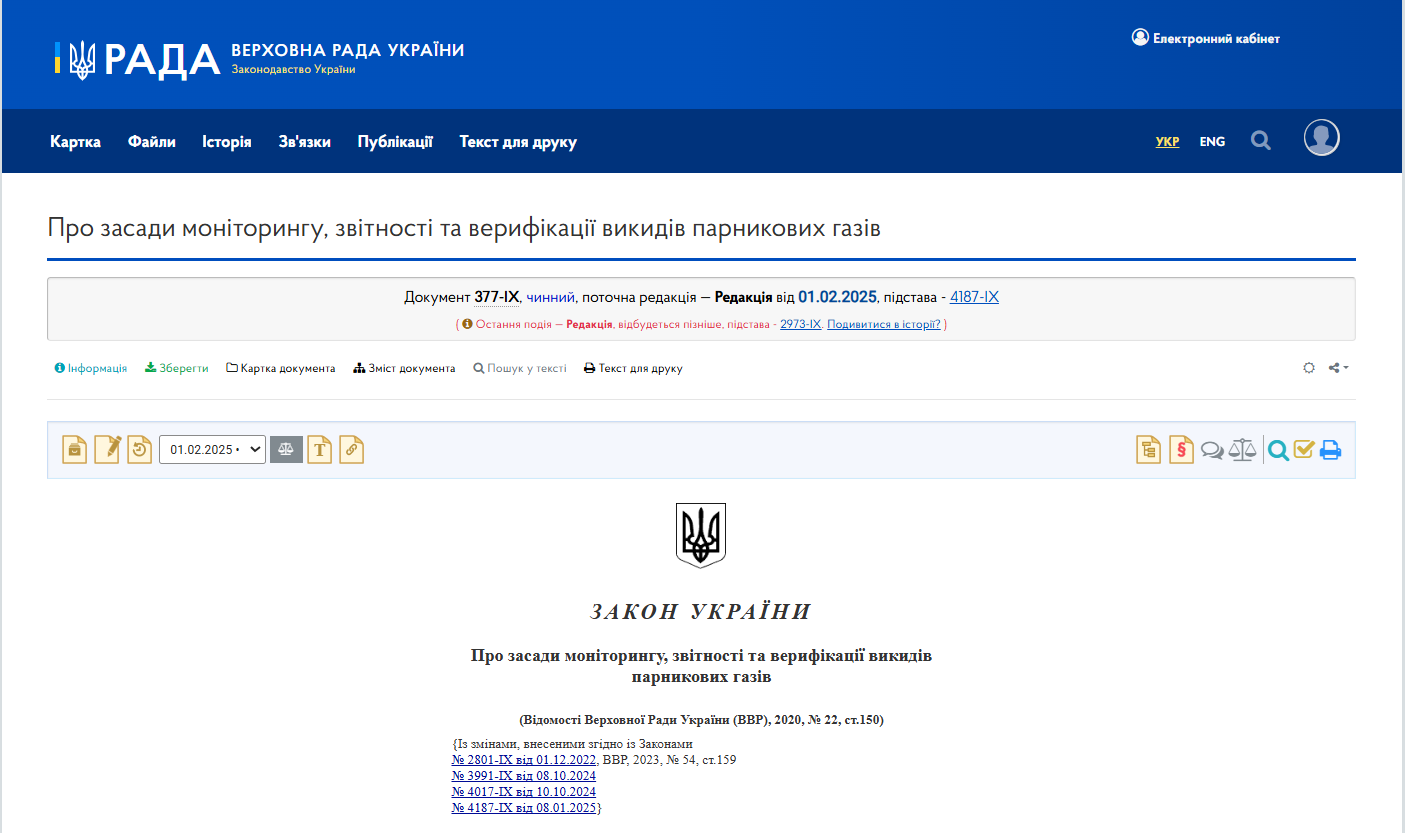This screenshot has height=833, width=1405.
Task: Open the text view via the T icon
Action: [x=319, y=449]
